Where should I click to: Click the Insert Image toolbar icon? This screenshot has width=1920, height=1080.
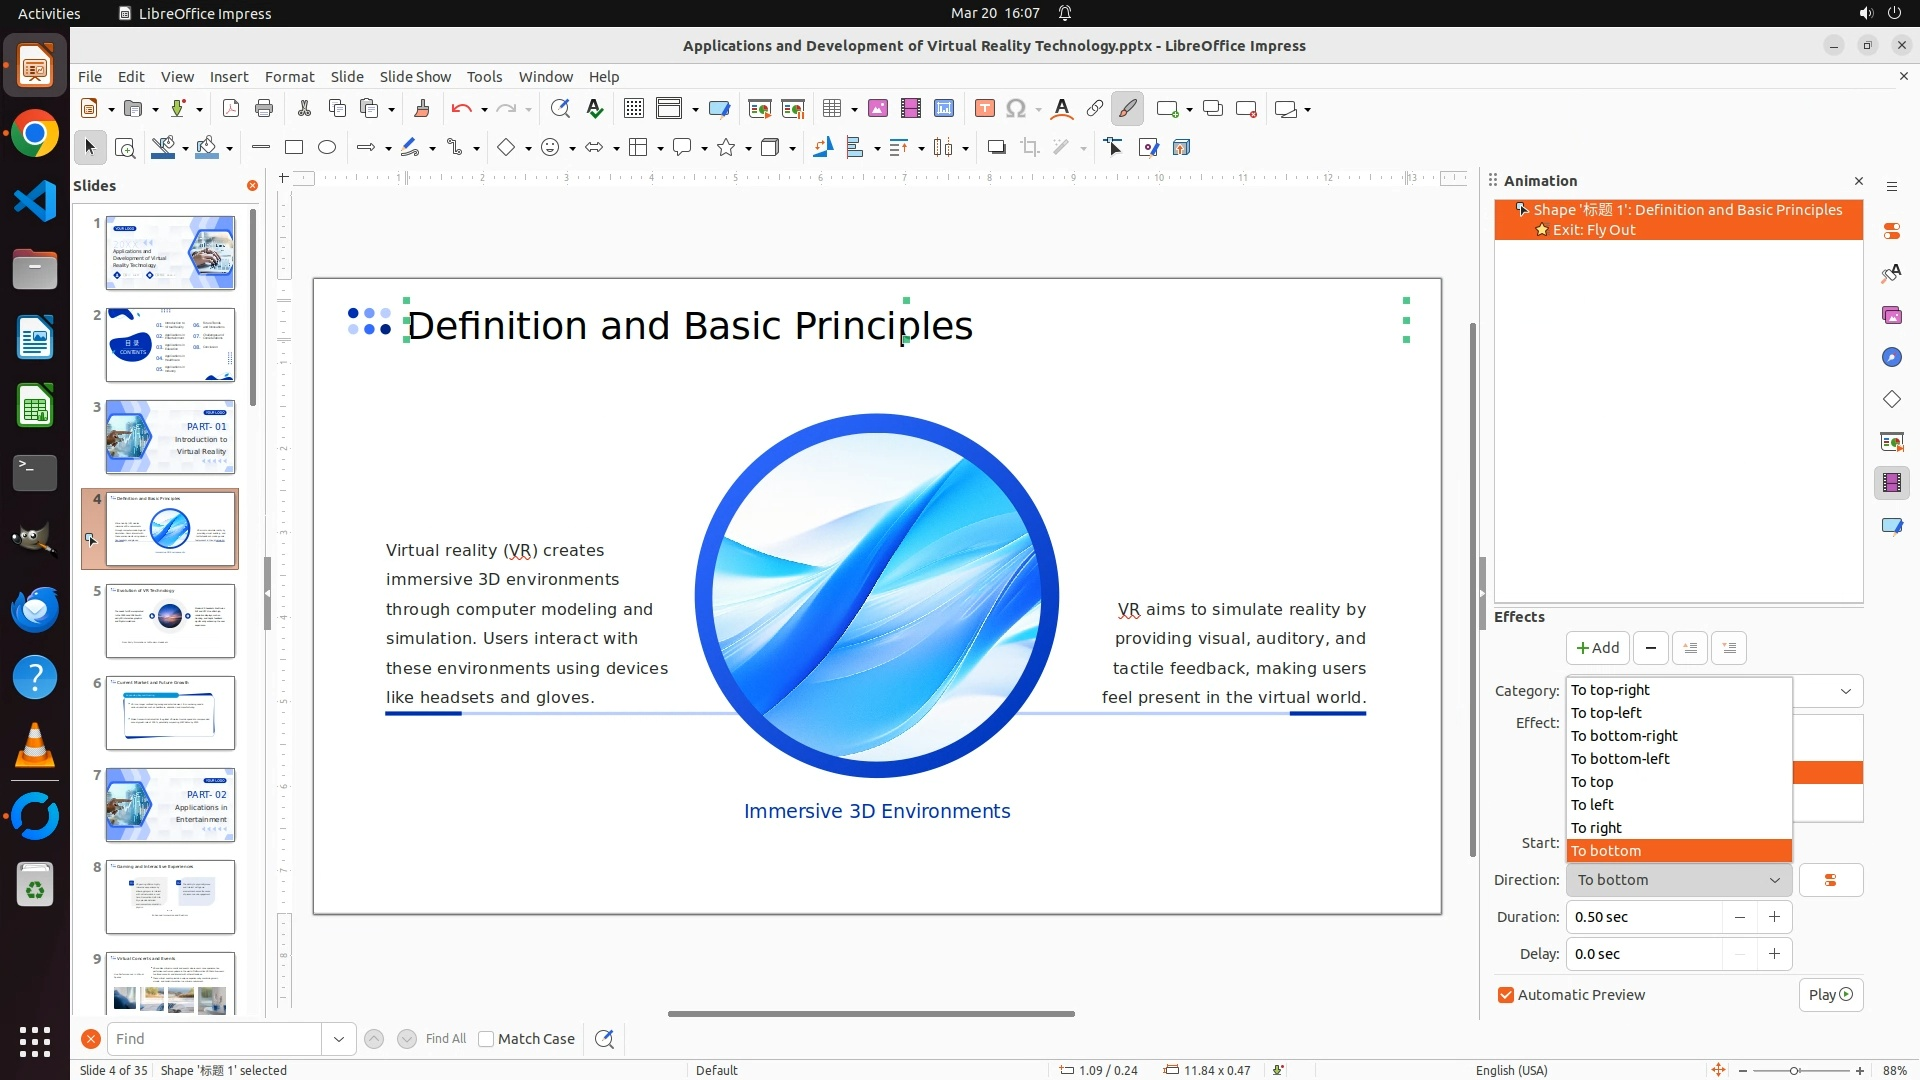pos(878,109)
